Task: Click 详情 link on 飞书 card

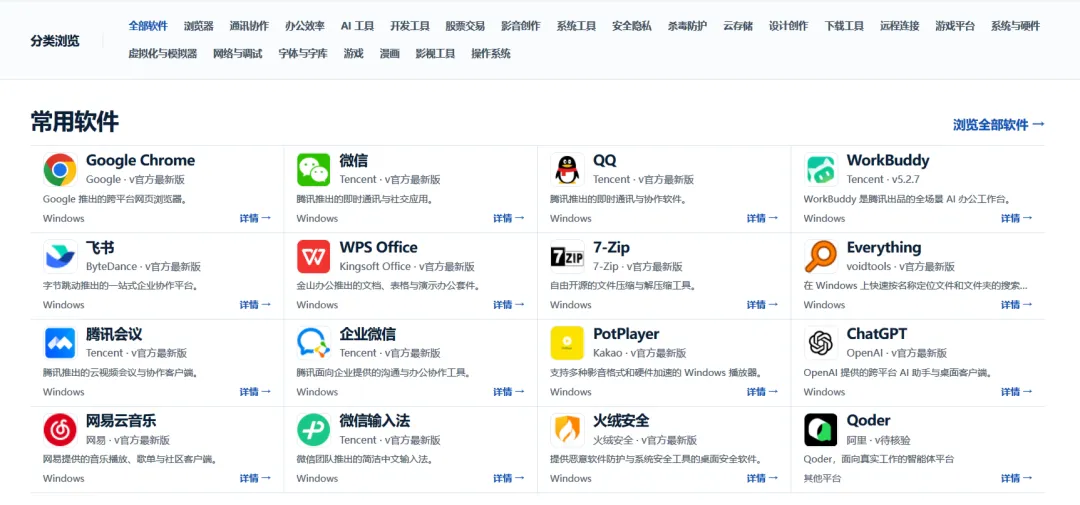Action: pyautogui.click(x=256, y=305)
